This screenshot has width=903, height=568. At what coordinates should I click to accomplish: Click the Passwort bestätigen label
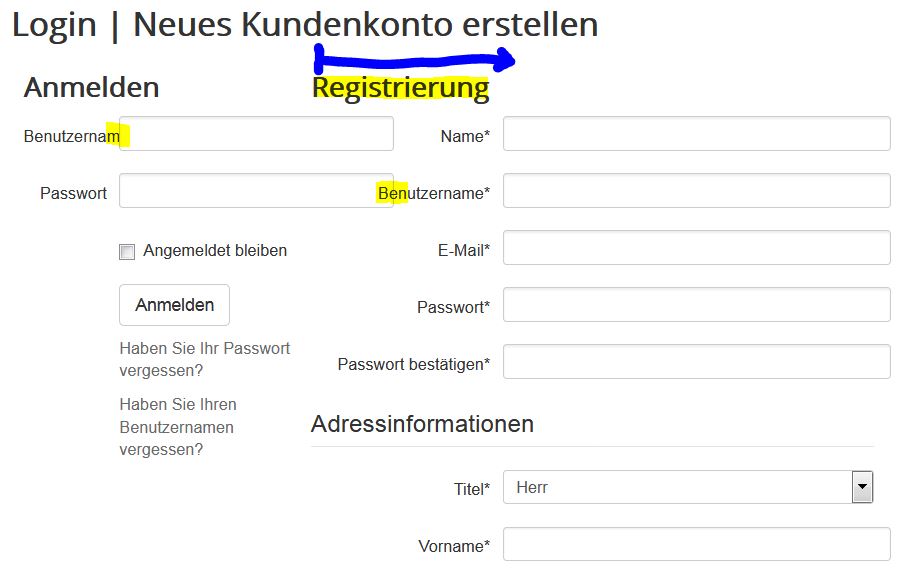click(413, 364)
